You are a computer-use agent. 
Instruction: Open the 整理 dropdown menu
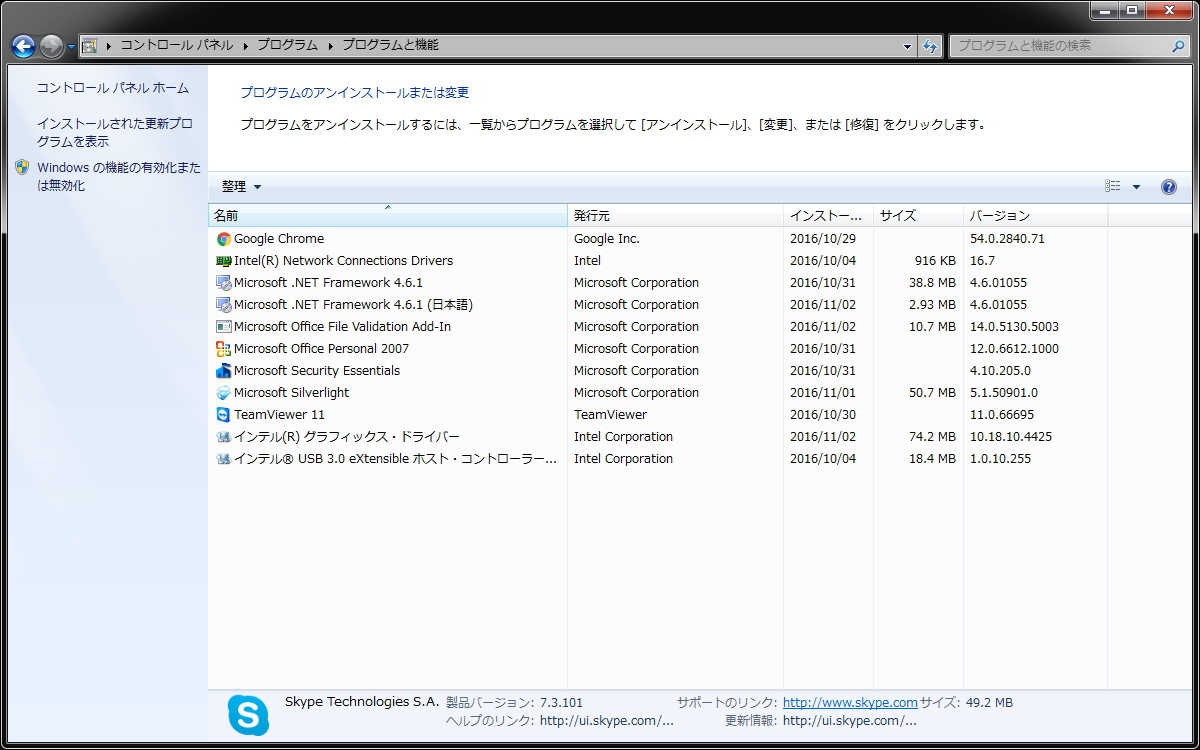tap(241, 187)
